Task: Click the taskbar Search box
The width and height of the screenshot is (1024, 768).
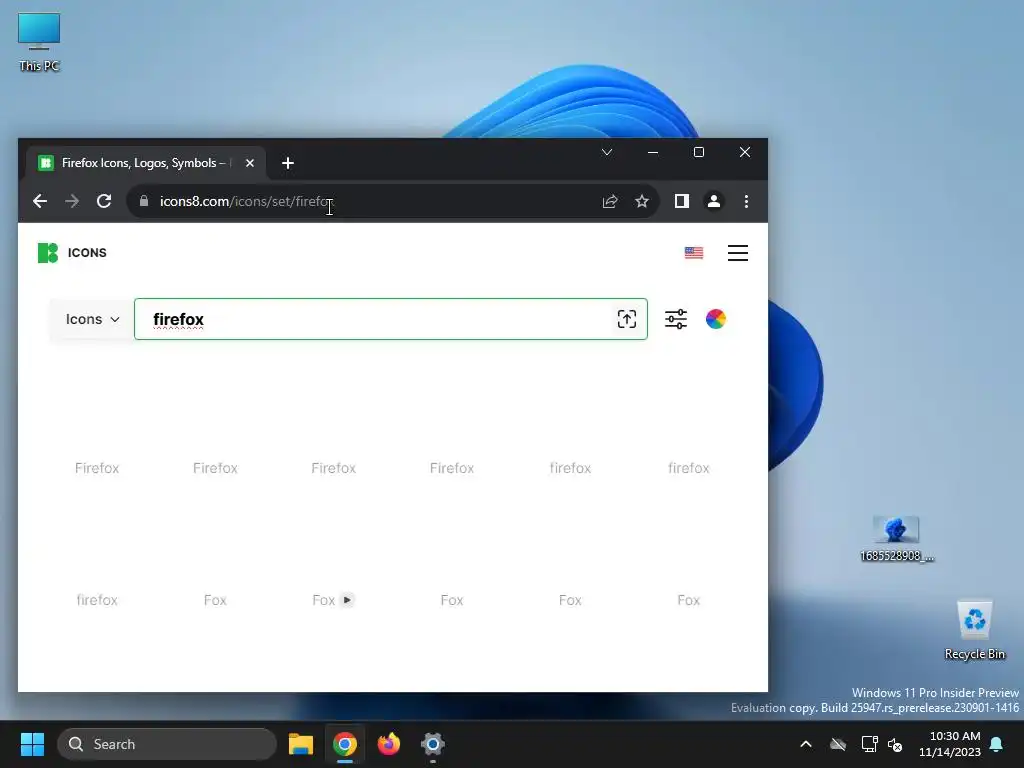Action: [167, 744]
